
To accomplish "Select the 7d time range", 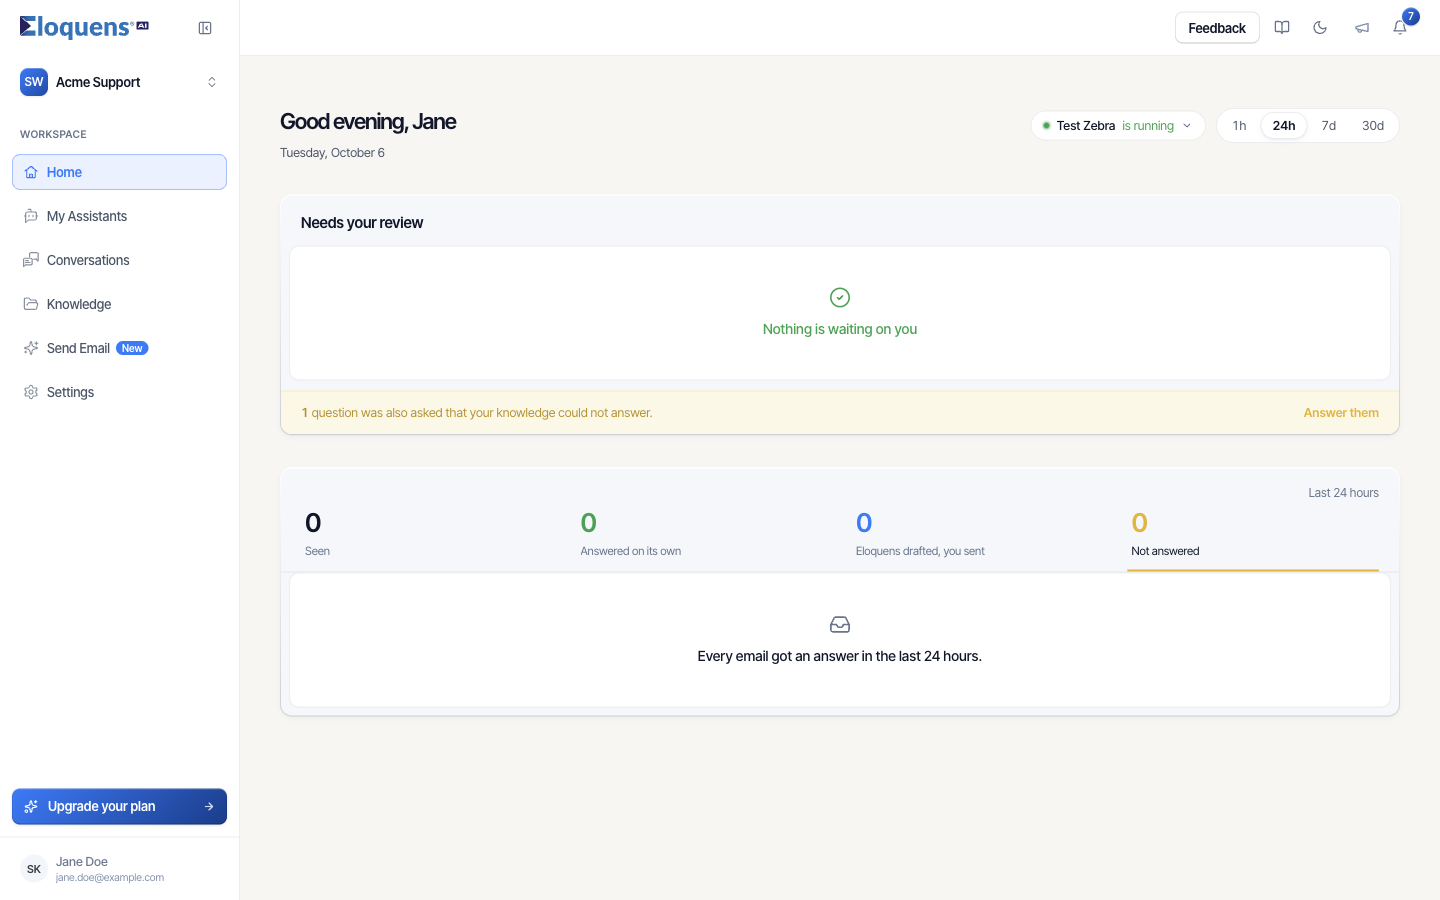I will coord(1329,126).
